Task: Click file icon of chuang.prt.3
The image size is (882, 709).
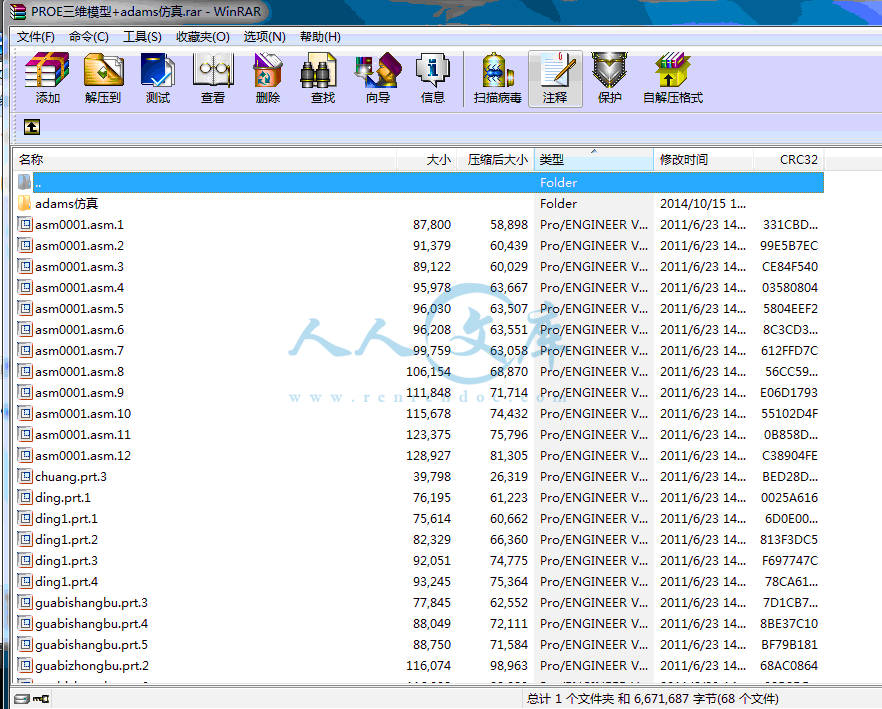Action: (x=25, y=477)
